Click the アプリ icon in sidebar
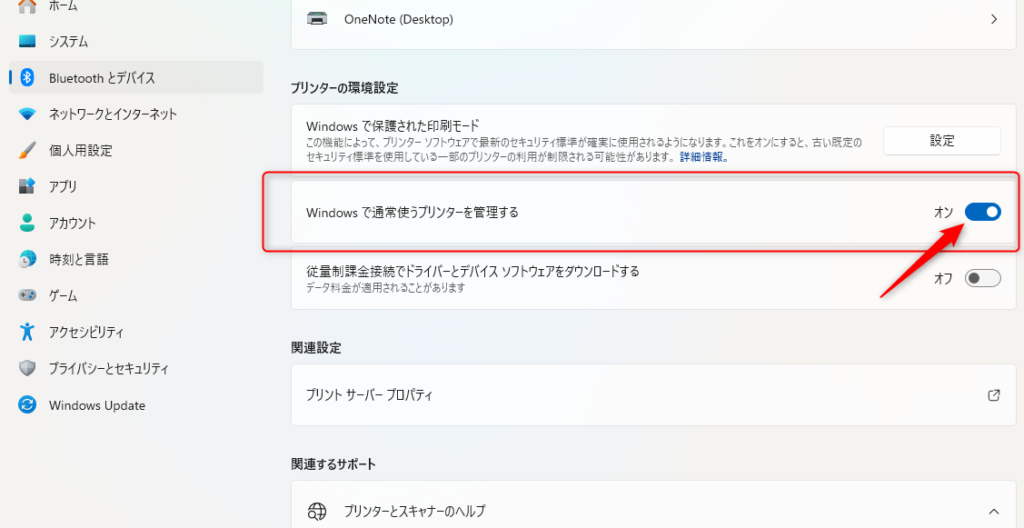Screen dimensions: 1024x528 pyautogui.click(x=29, y=187)
